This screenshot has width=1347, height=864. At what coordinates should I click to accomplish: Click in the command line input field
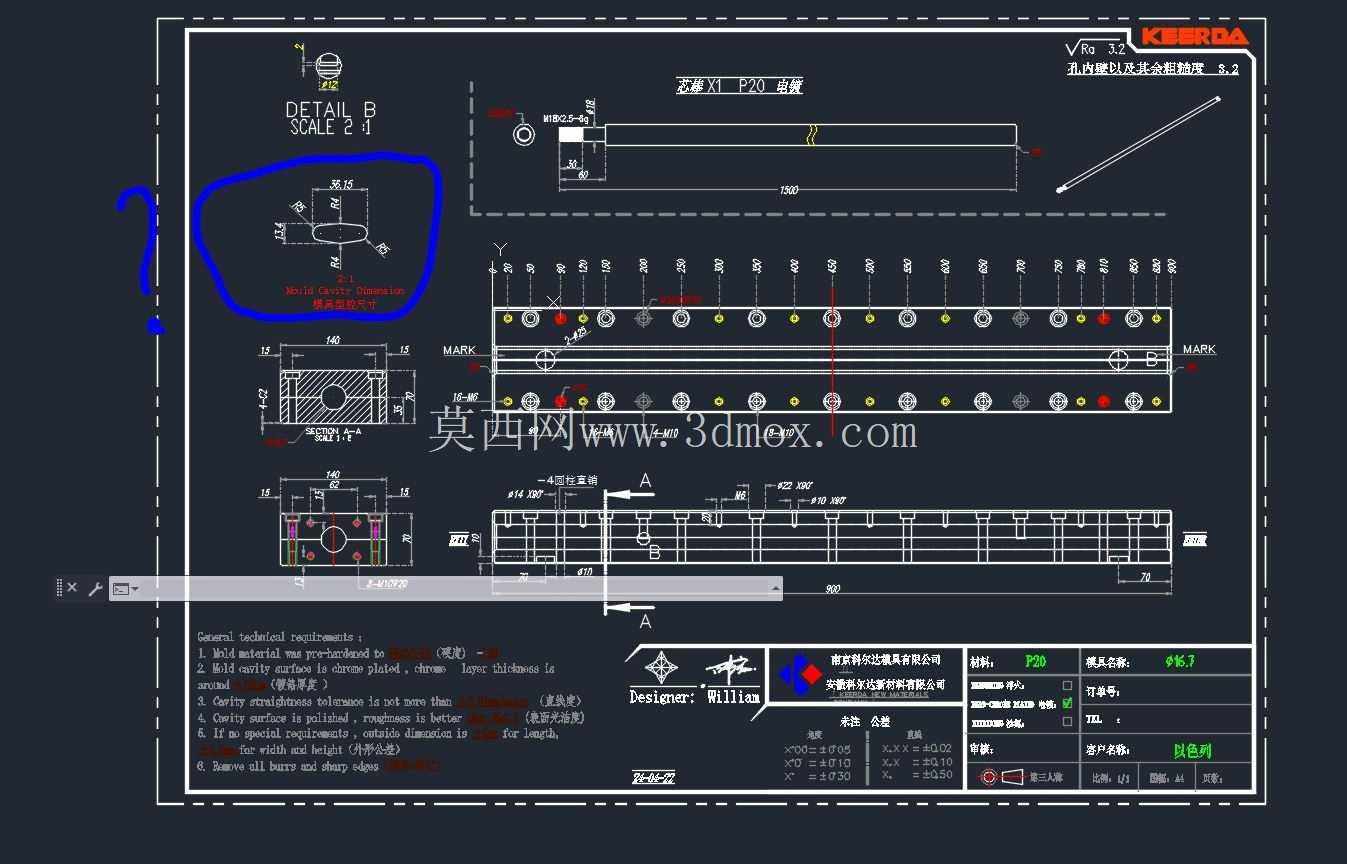[x=455, y=589]
